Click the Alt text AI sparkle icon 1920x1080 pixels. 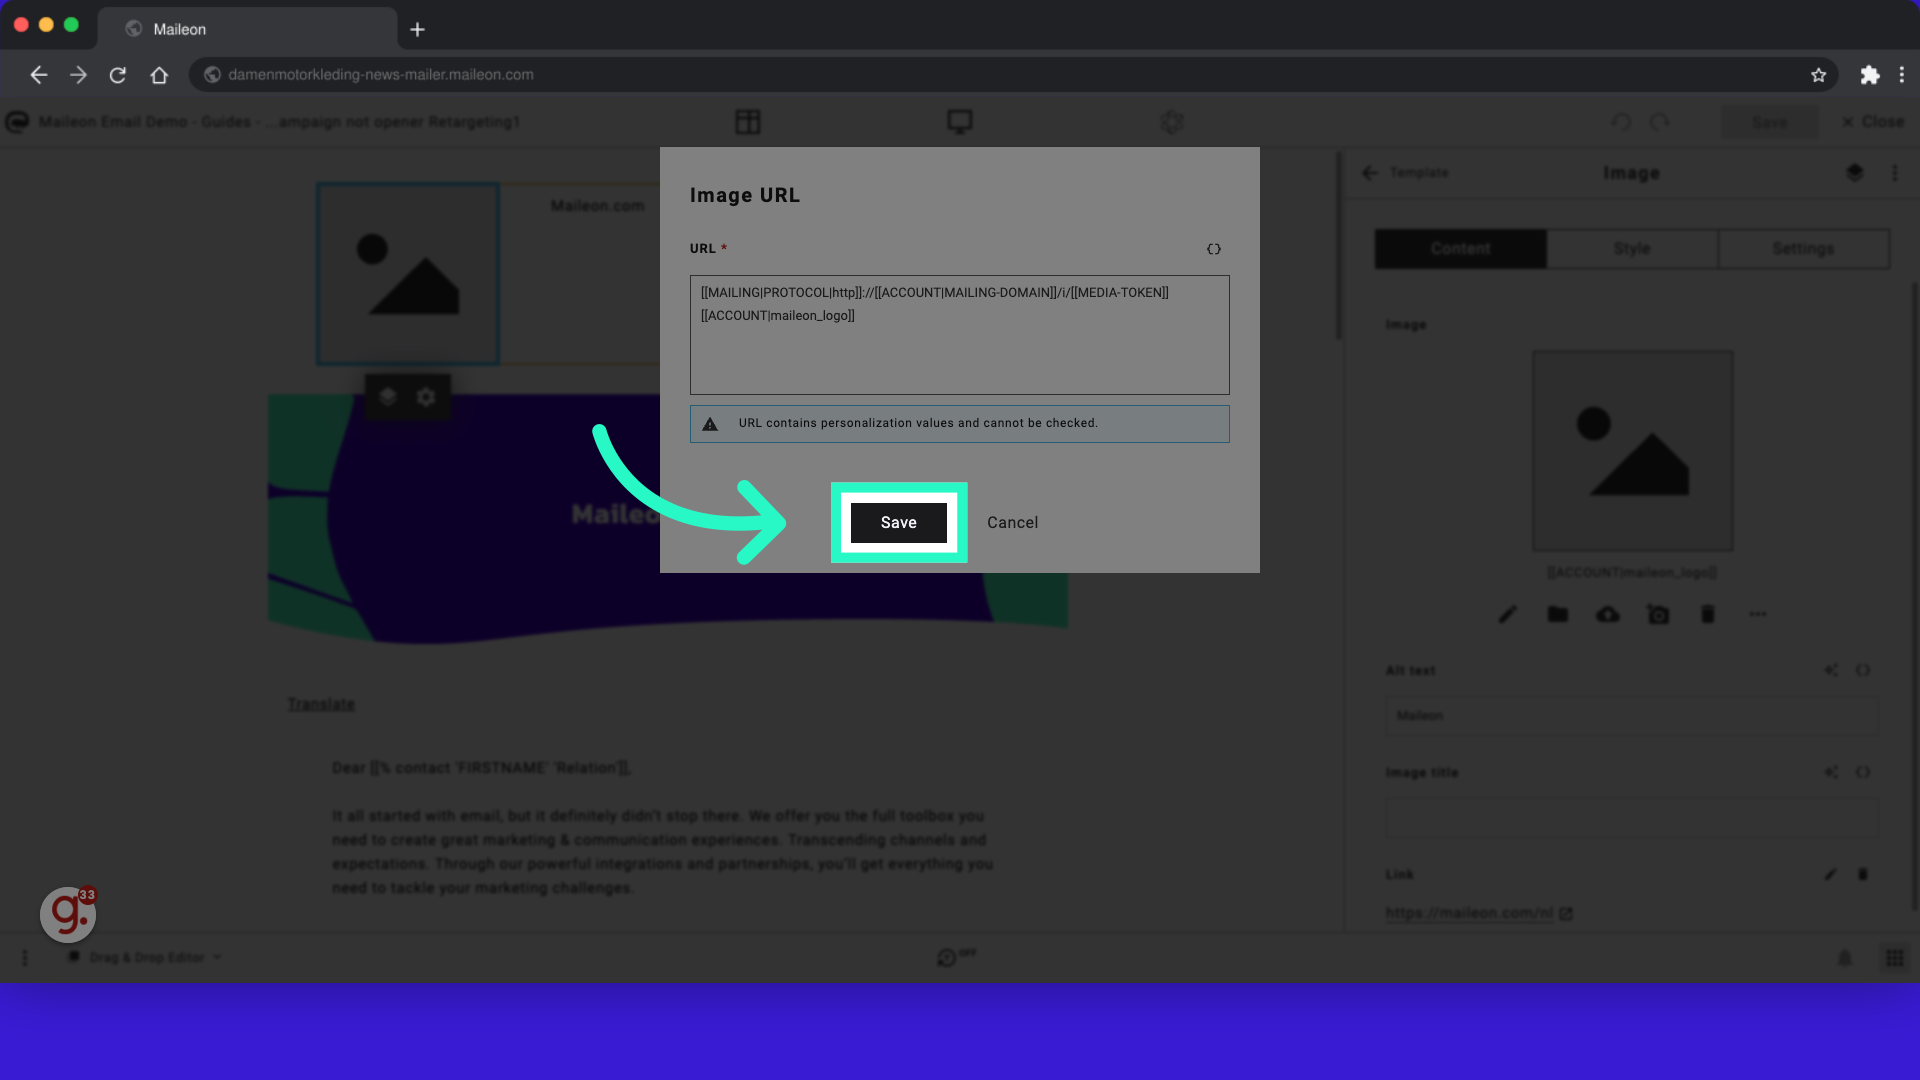tap(1831, 670)
